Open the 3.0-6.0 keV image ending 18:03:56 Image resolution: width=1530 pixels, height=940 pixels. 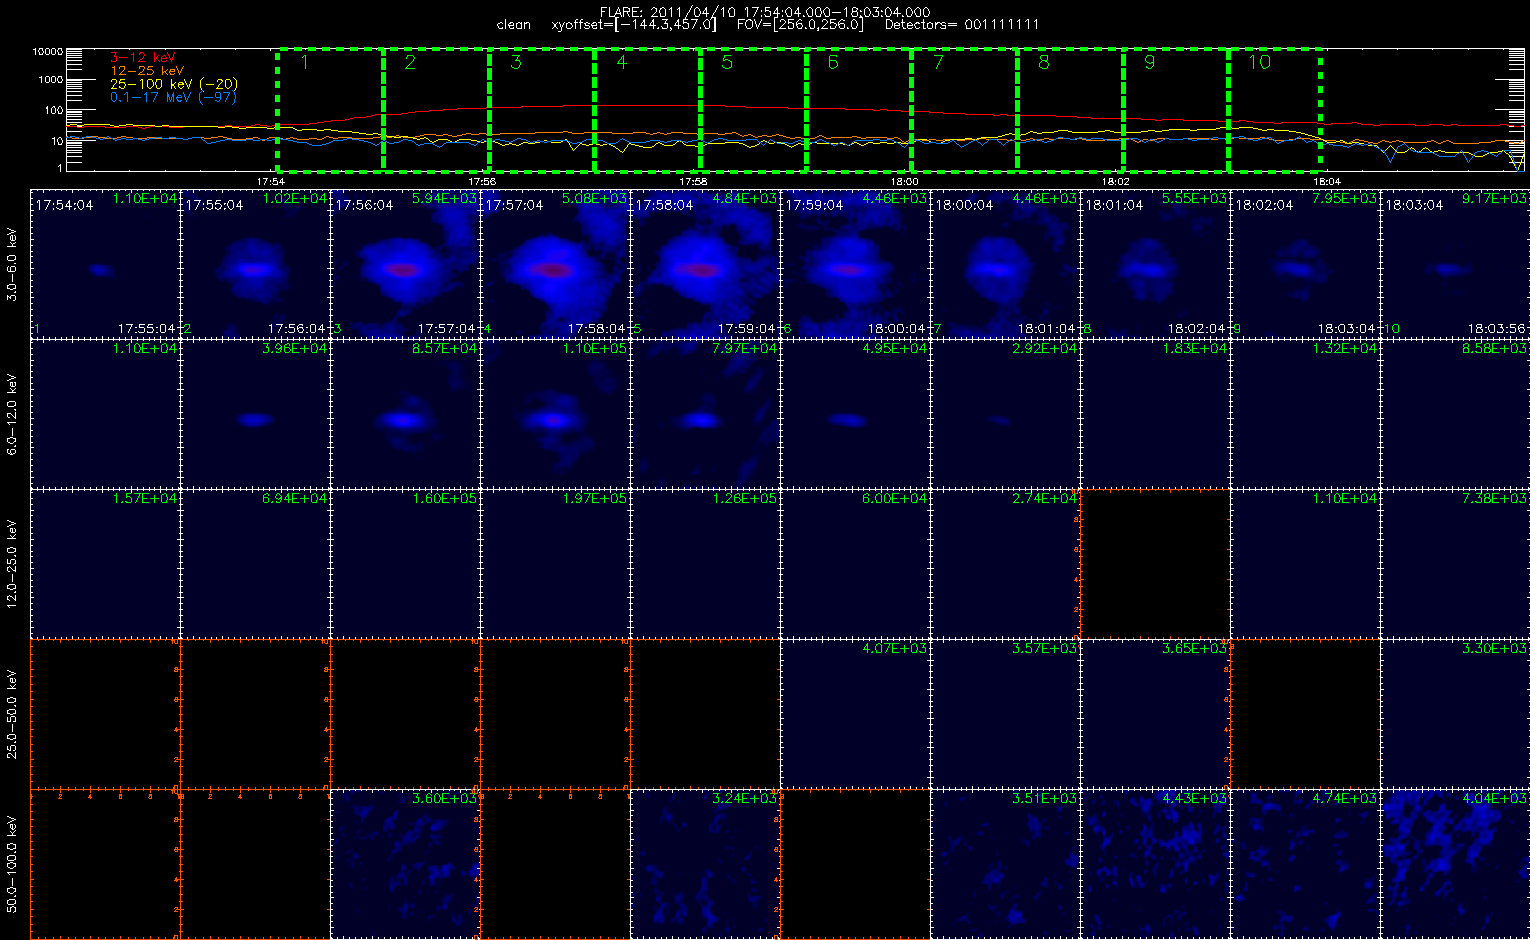pyautogui.click(x=1455, y=264)
